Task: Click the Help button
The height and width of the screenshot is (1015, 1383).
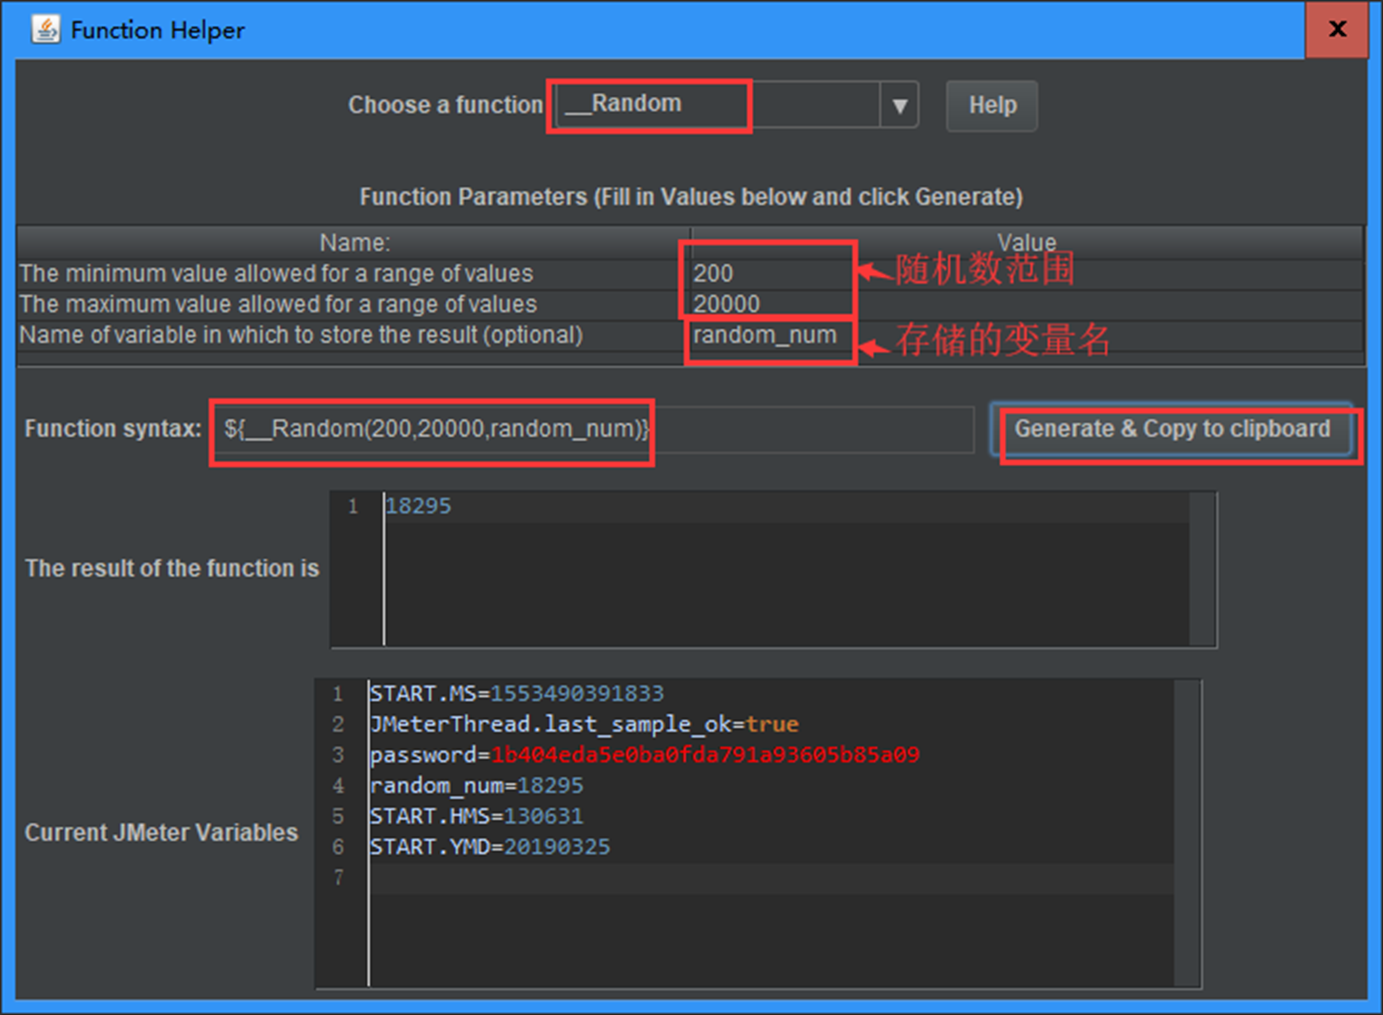Action: pos(992,106)
